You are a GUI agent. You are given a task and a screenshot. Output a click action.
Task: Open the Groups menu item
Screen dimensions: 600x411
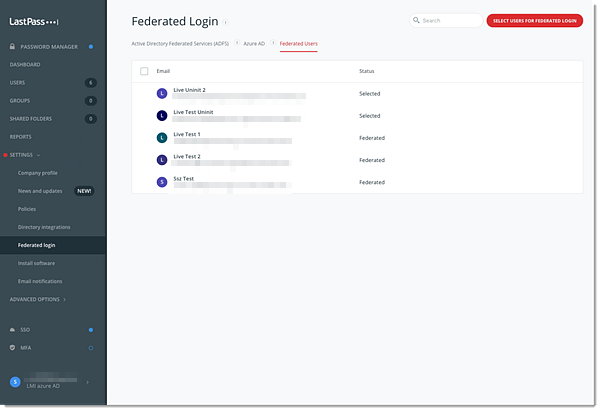pos(20,101)
